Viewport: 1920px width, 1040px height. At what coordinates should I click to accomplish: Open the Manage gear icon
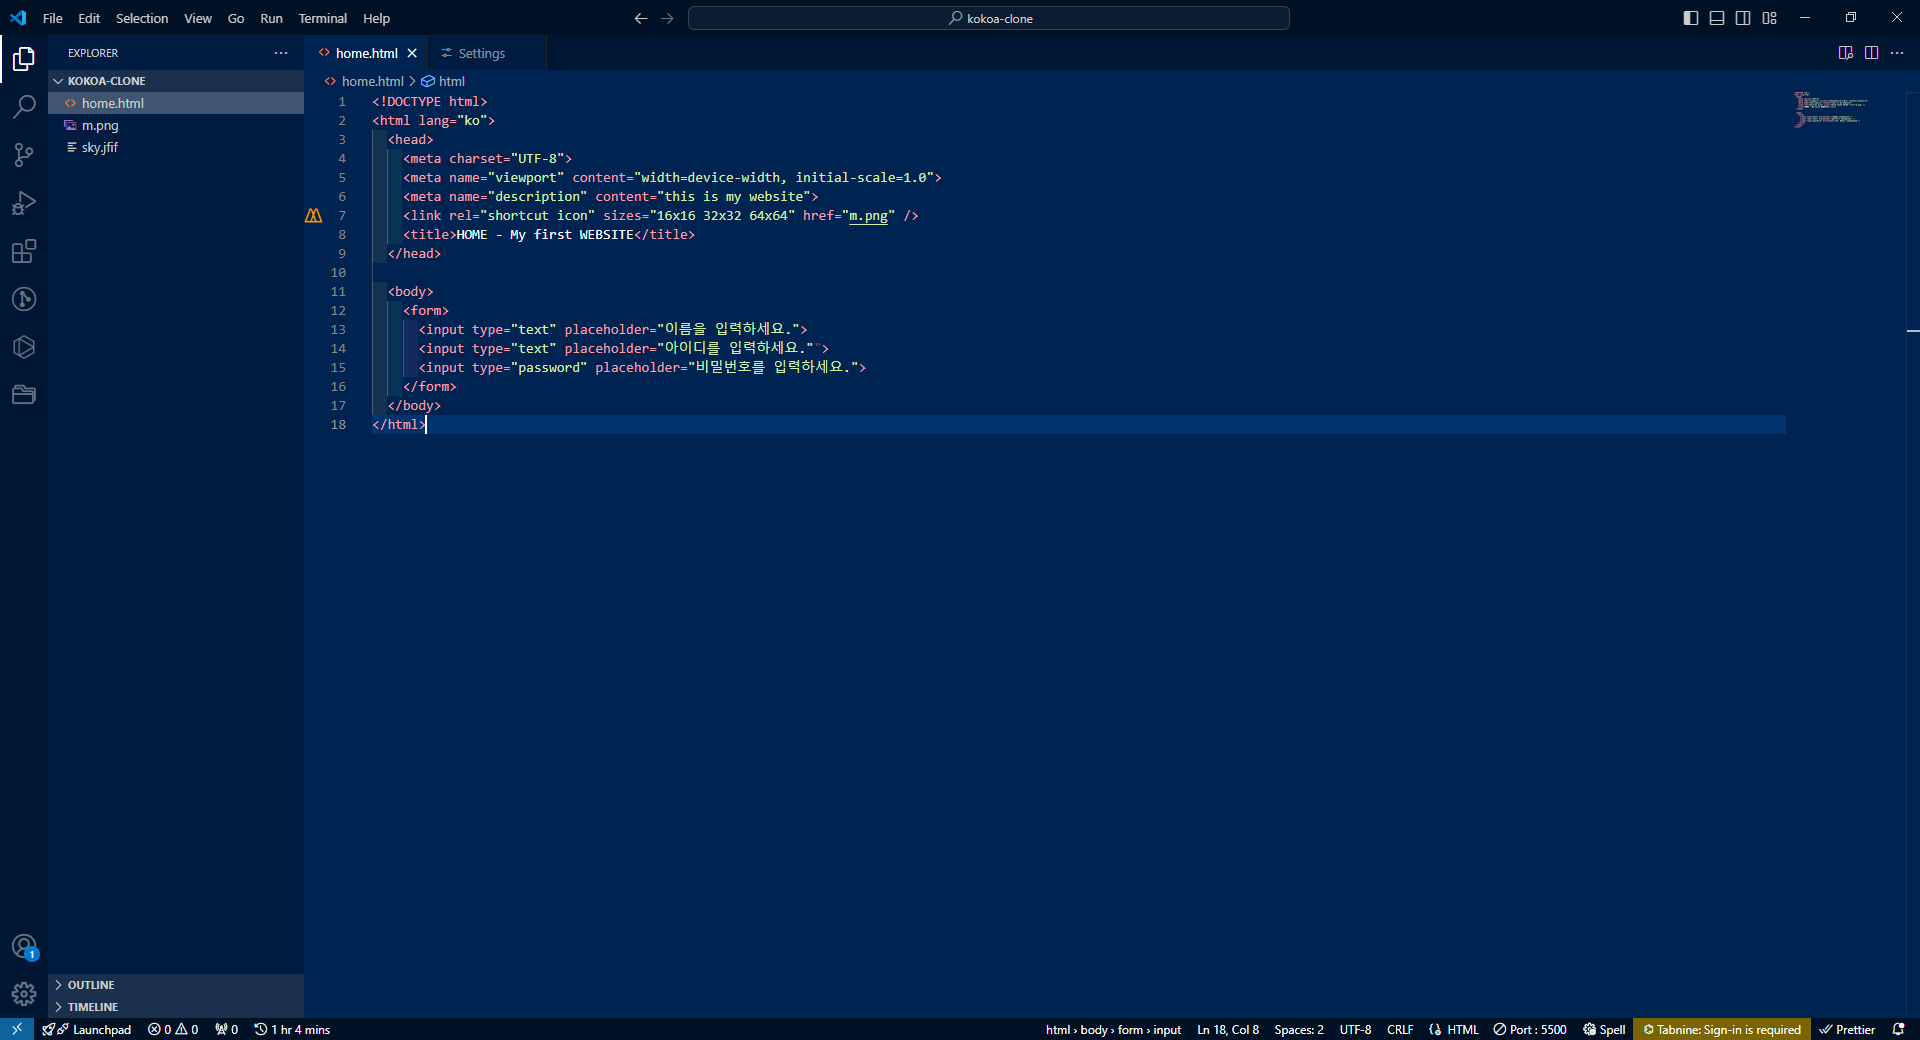pyautogui.click(x=24, y=994)
